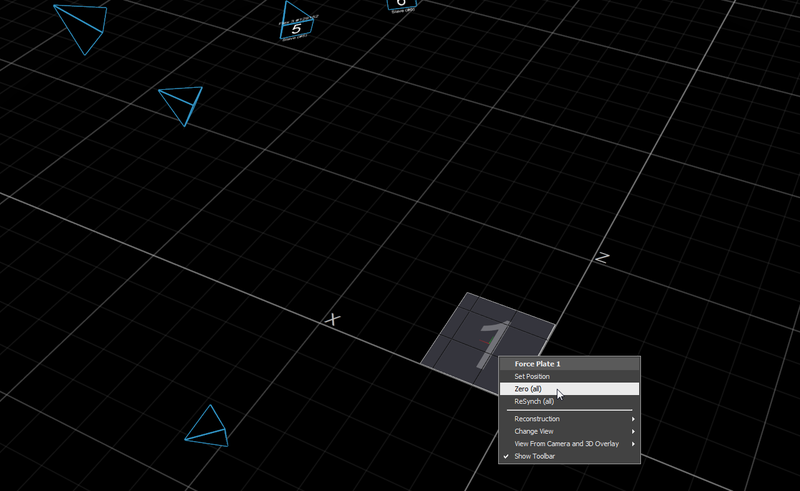Click the large camera in the top-left corner
800x491 pixels.
pos(82,26)
